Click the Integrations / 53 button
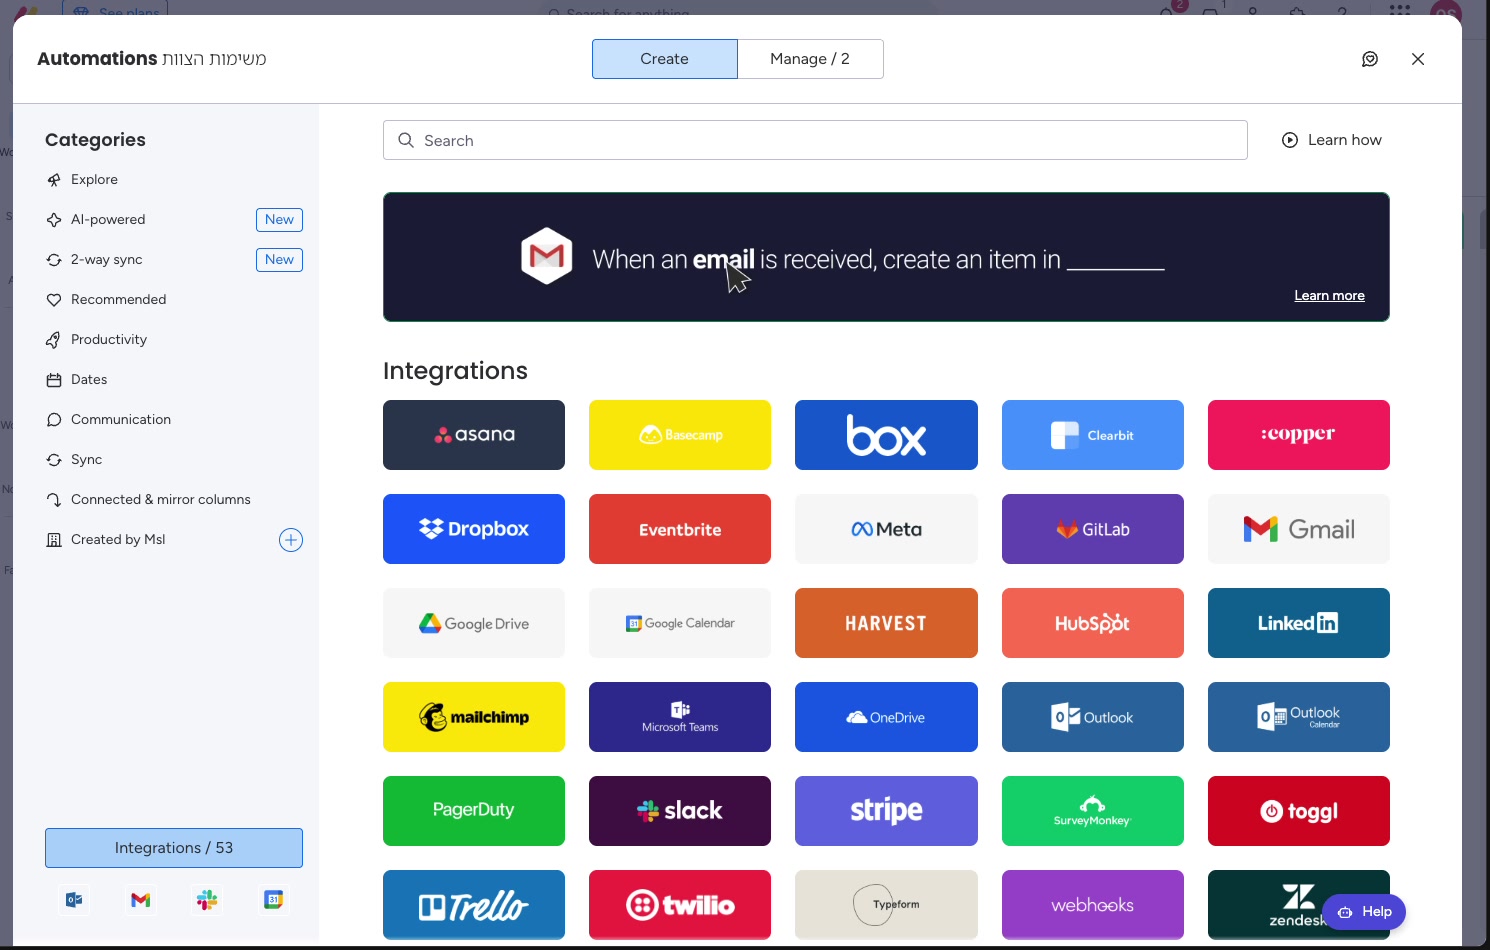This screenshot has width=1490, height=950. pos(174,848)
